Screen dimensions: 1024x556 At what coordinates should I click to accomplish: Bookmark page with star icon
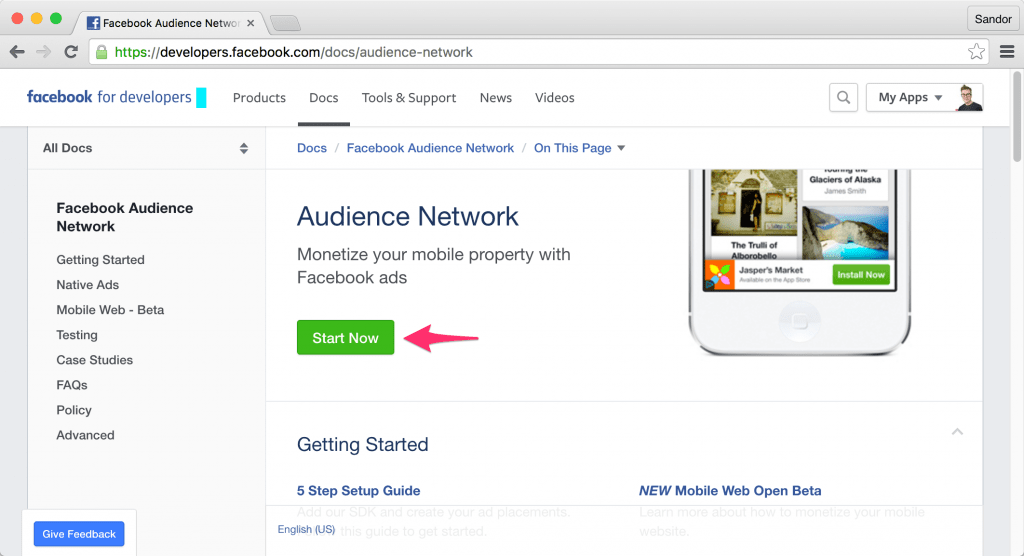976,52
